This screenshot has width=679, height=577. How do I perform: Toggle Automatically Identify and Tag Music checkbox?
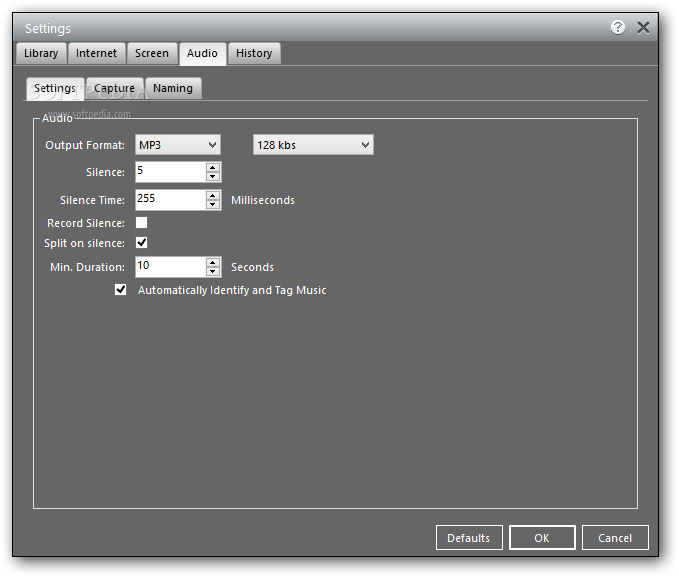click(x=121, y=289)
